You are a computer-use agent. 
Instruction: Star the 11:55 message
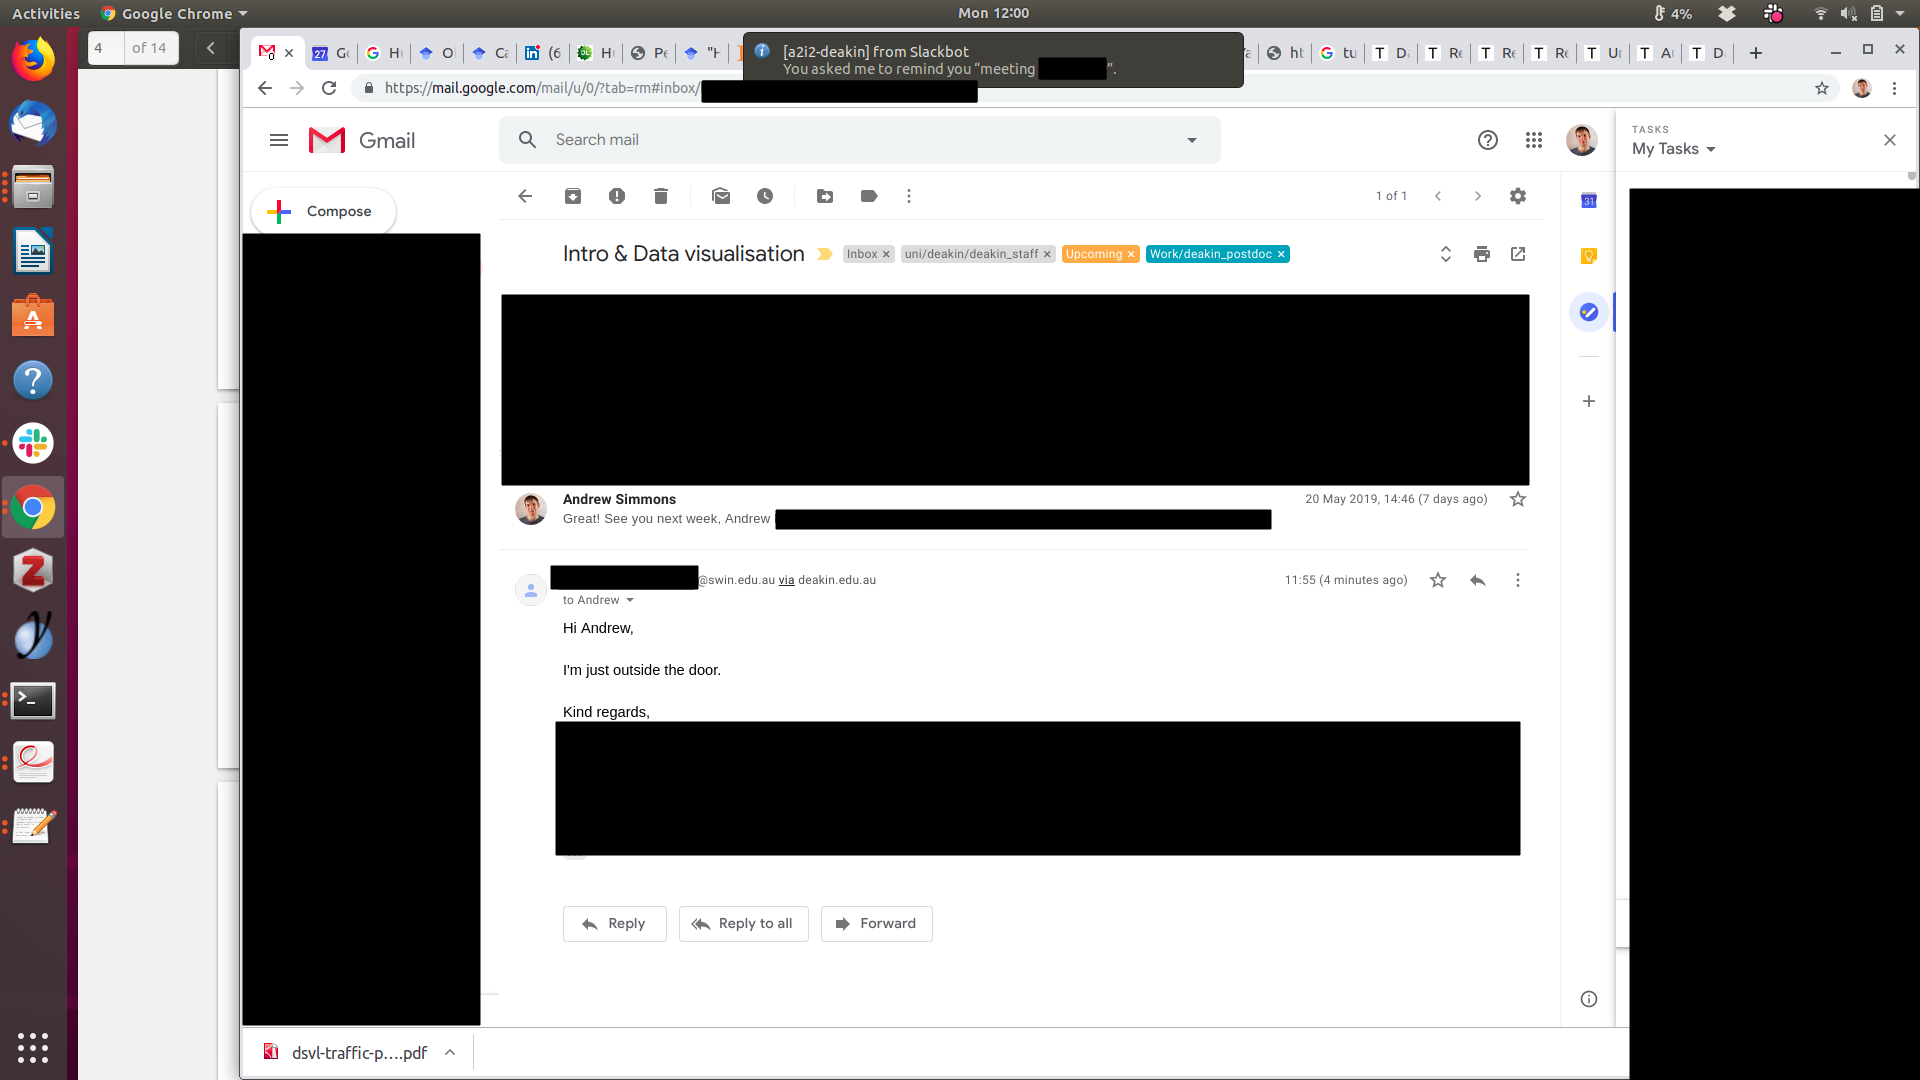(x=1438, y=580)
